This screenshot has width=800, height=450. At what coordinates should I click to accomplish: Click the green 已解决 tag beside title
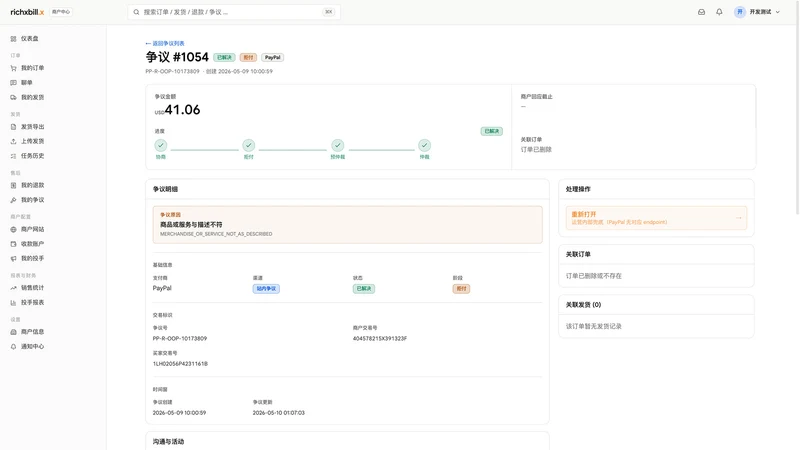[x=224, y=58]
